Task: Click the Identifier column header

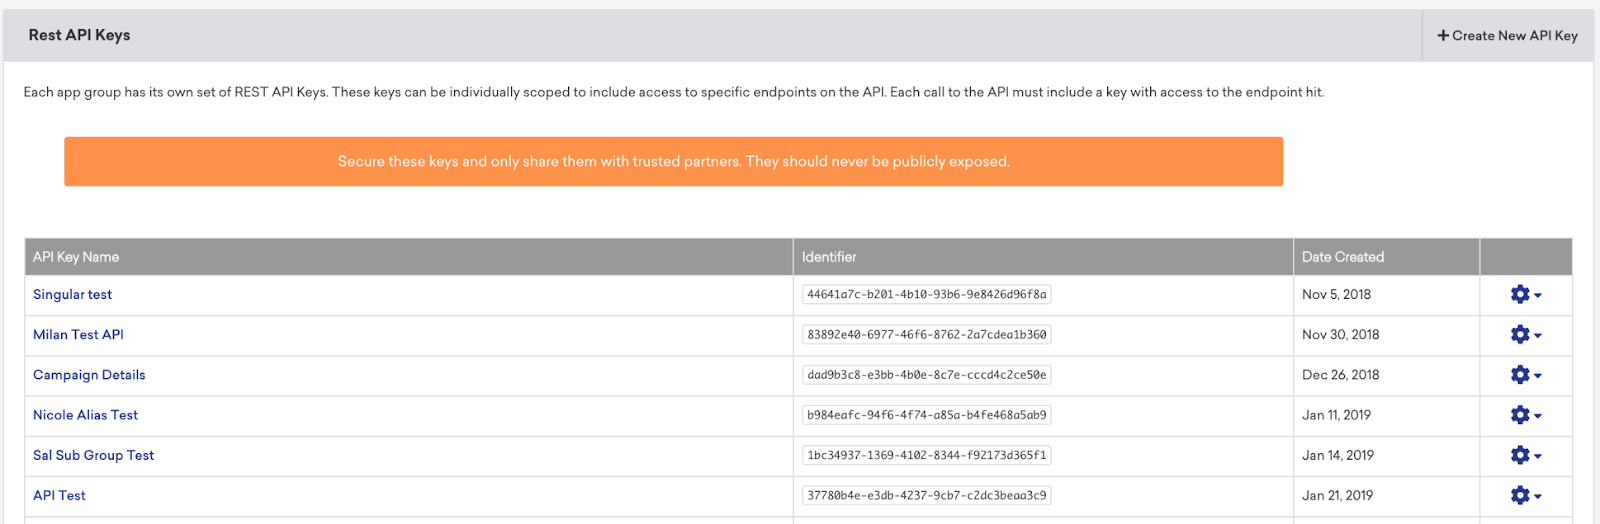Action: (829, 257)
